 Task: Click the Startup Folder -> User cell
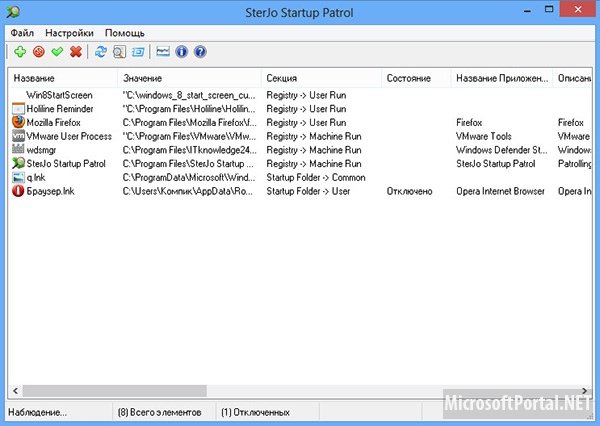pos(308,191)
